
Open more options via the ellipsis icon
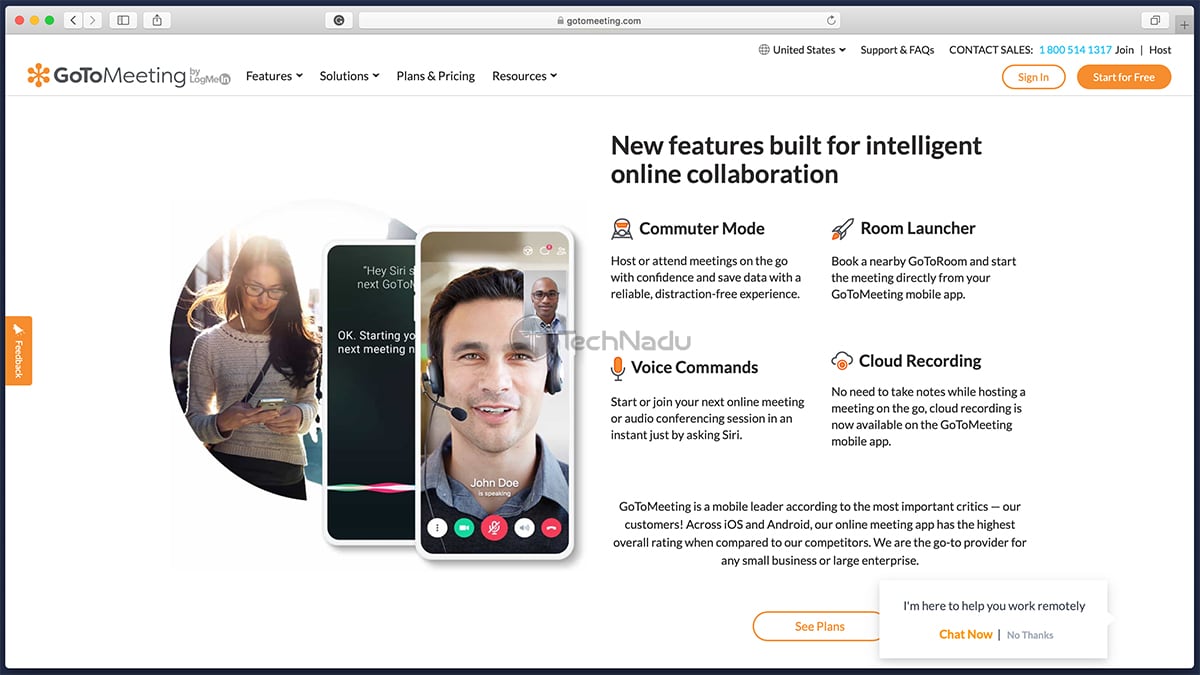pos(437,527)
